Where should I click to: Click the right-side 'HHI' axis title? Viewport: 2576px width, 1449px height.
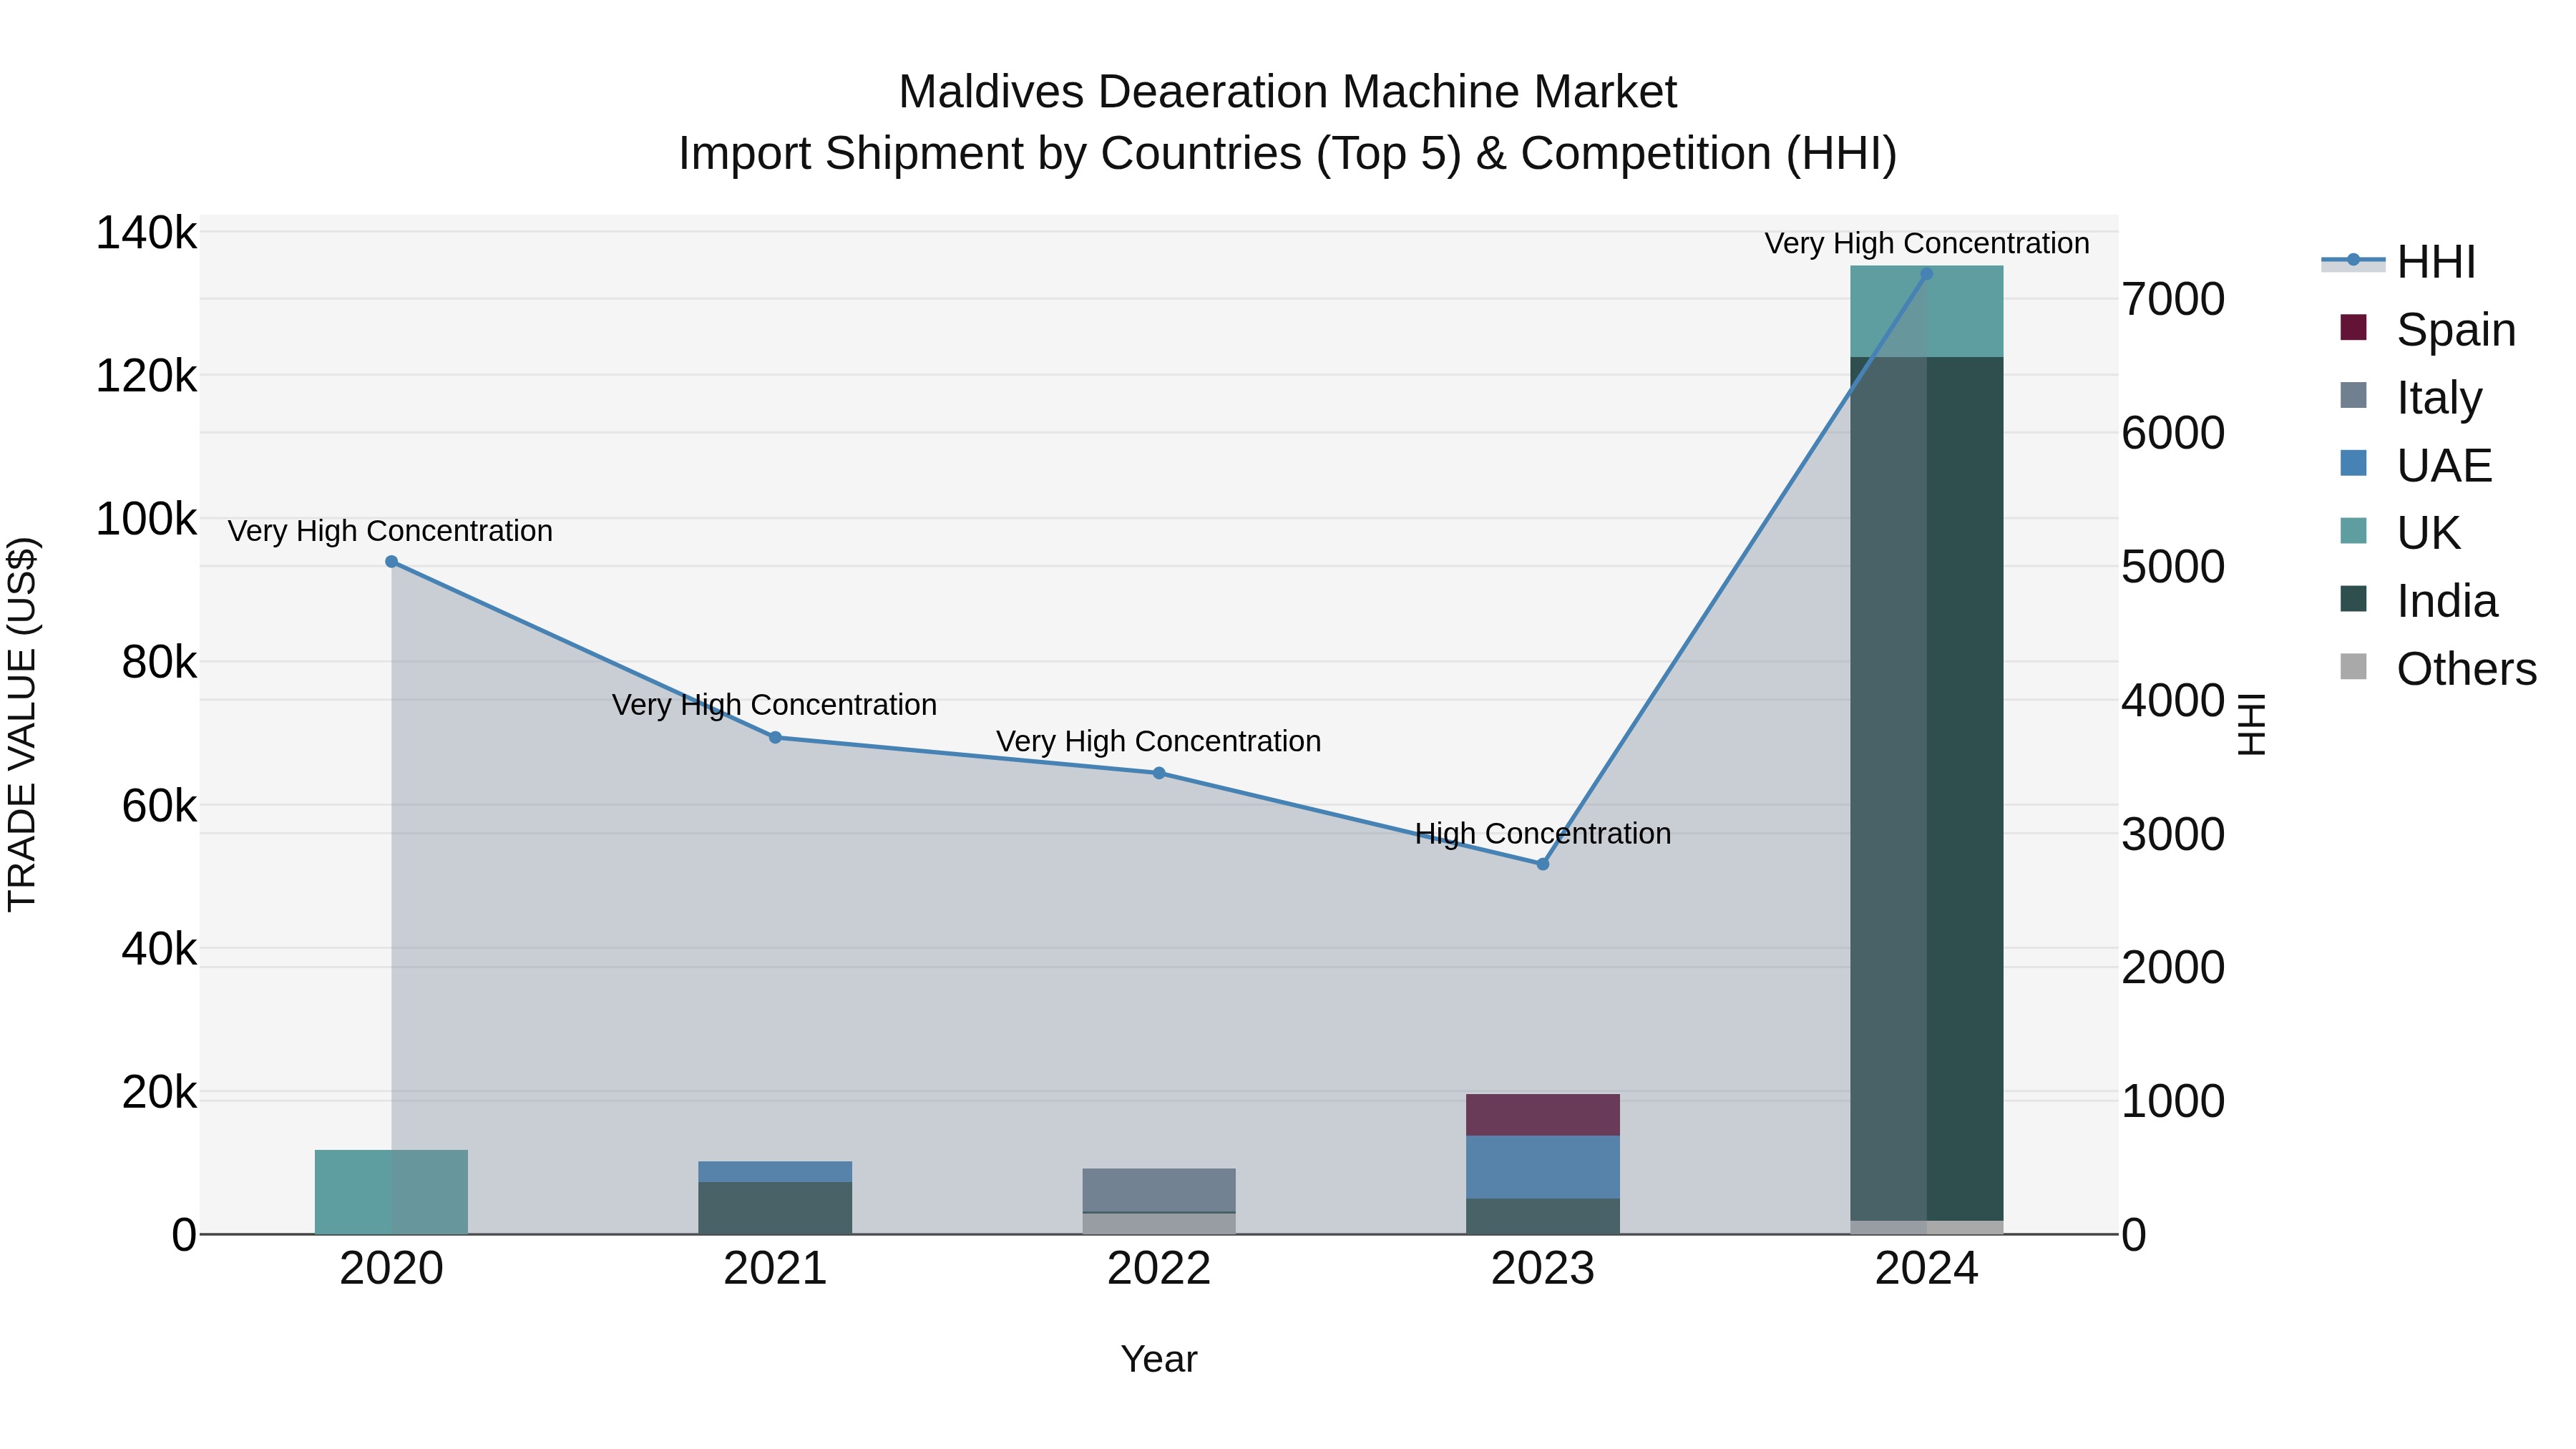tap(2250, 724)
